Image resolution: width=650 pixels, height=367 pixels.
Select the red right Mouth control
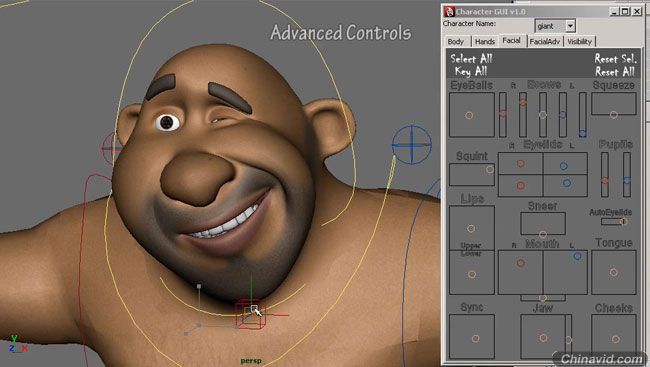tap(521, 263)
